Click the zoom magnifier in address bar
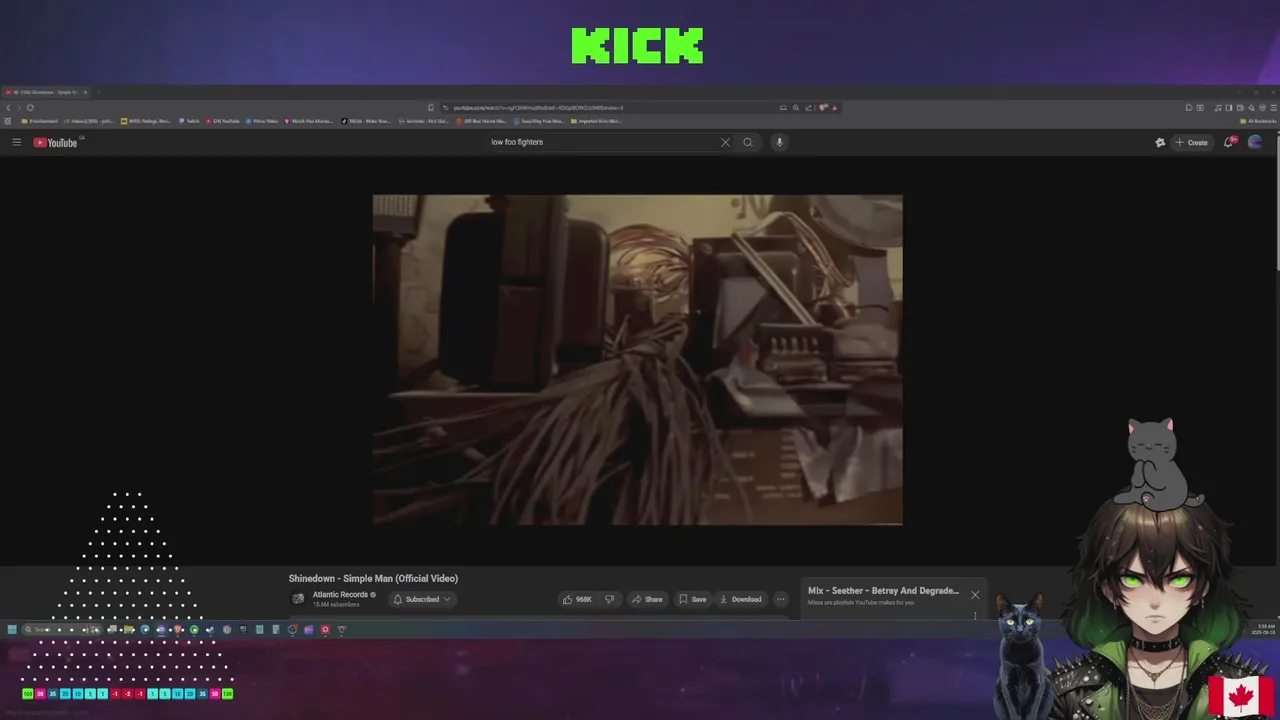 [x=796, y=107]
